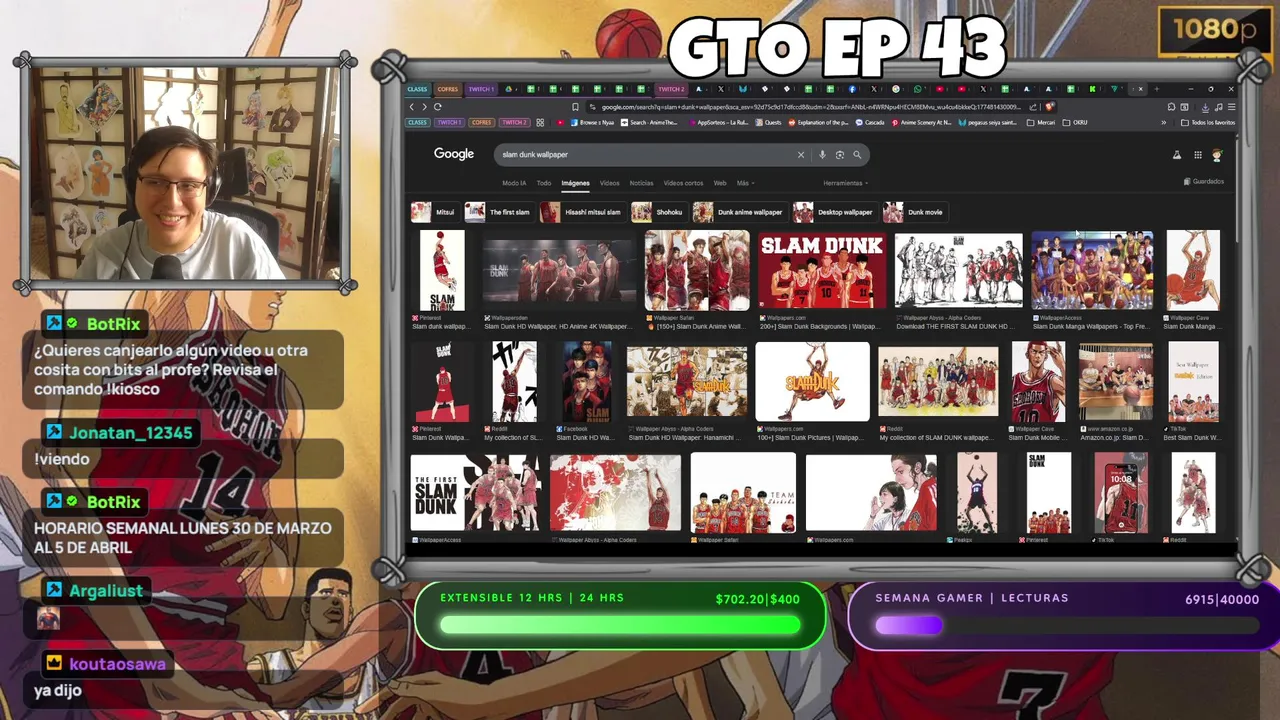Image resolution: width=1280 pixels, height=720 pixels.
Task: Click the browser address bar URL
Action: point(810,107)
